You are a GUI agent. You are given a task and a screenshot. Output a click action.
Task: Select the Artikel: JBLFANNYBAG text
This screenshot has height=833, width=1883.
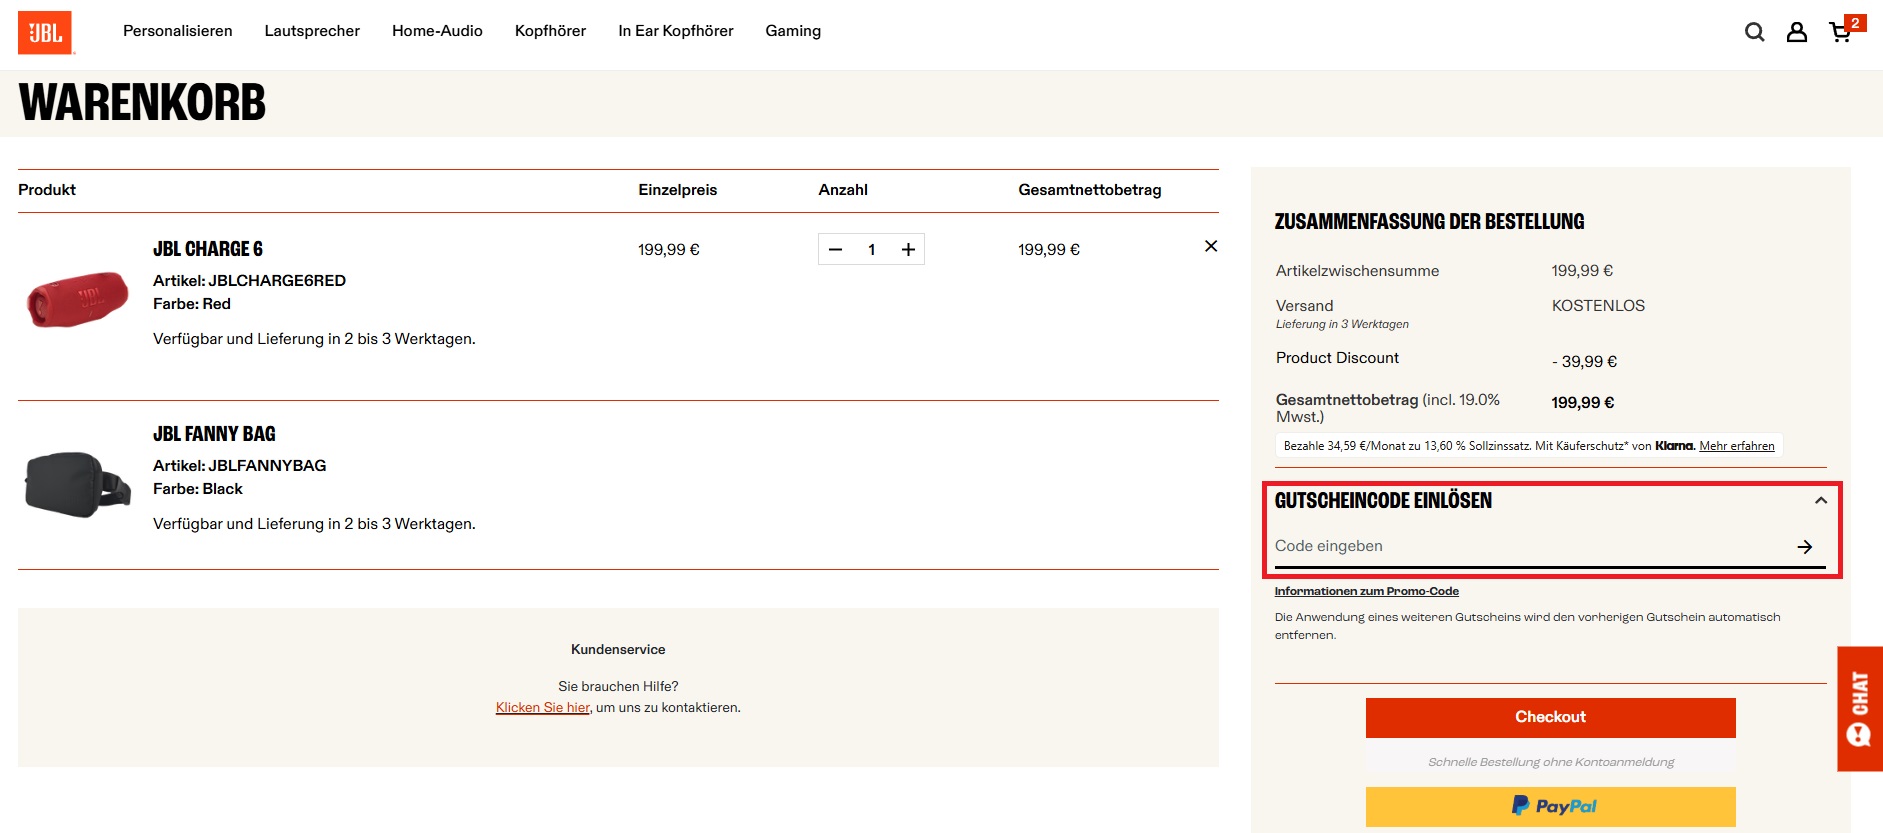239,465
